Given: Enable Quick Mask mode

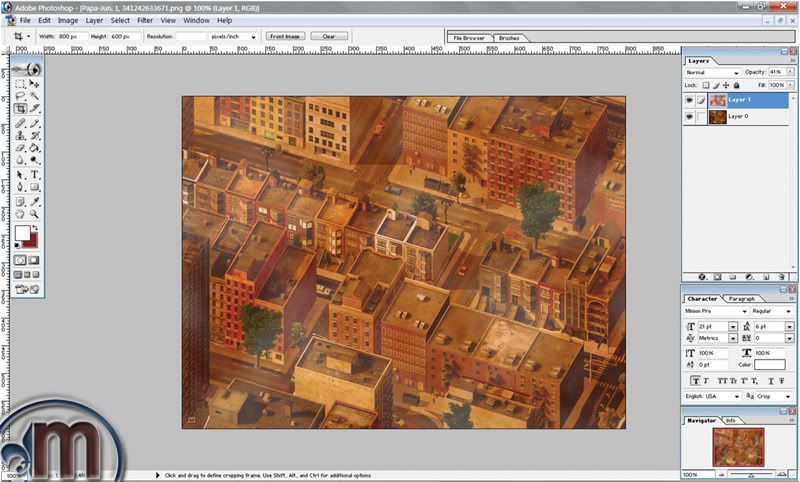Looking at the screenshot, I should 34,260.
